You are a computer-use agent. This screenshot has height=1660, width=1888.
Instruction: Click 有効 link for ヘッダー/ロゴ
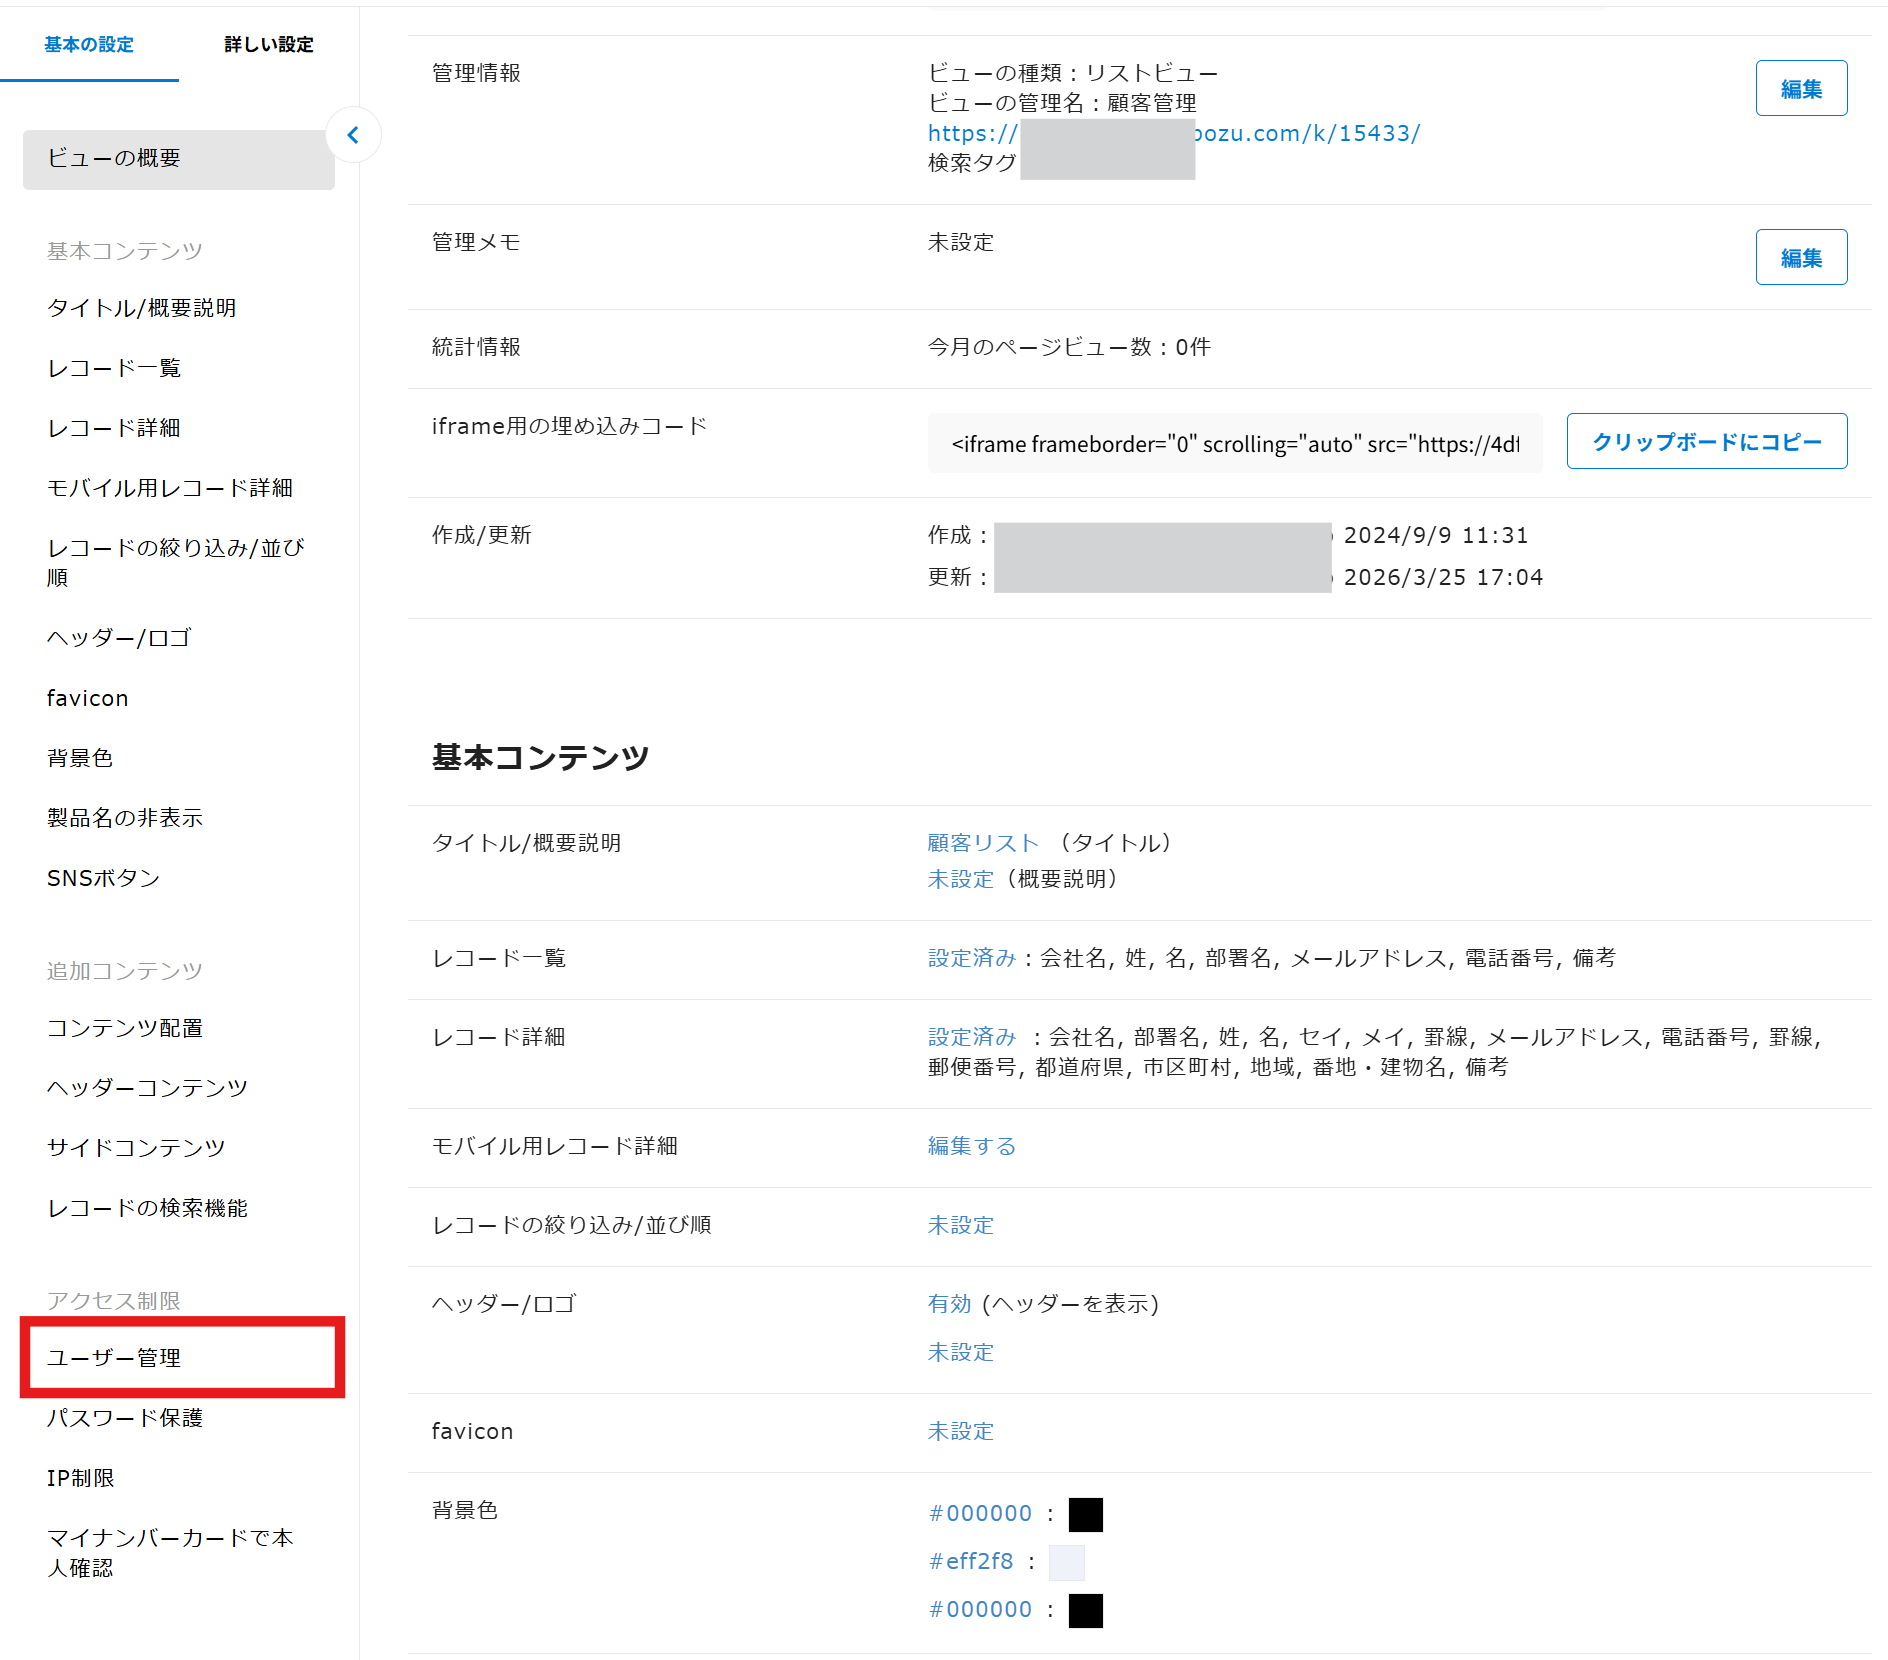949,1304
